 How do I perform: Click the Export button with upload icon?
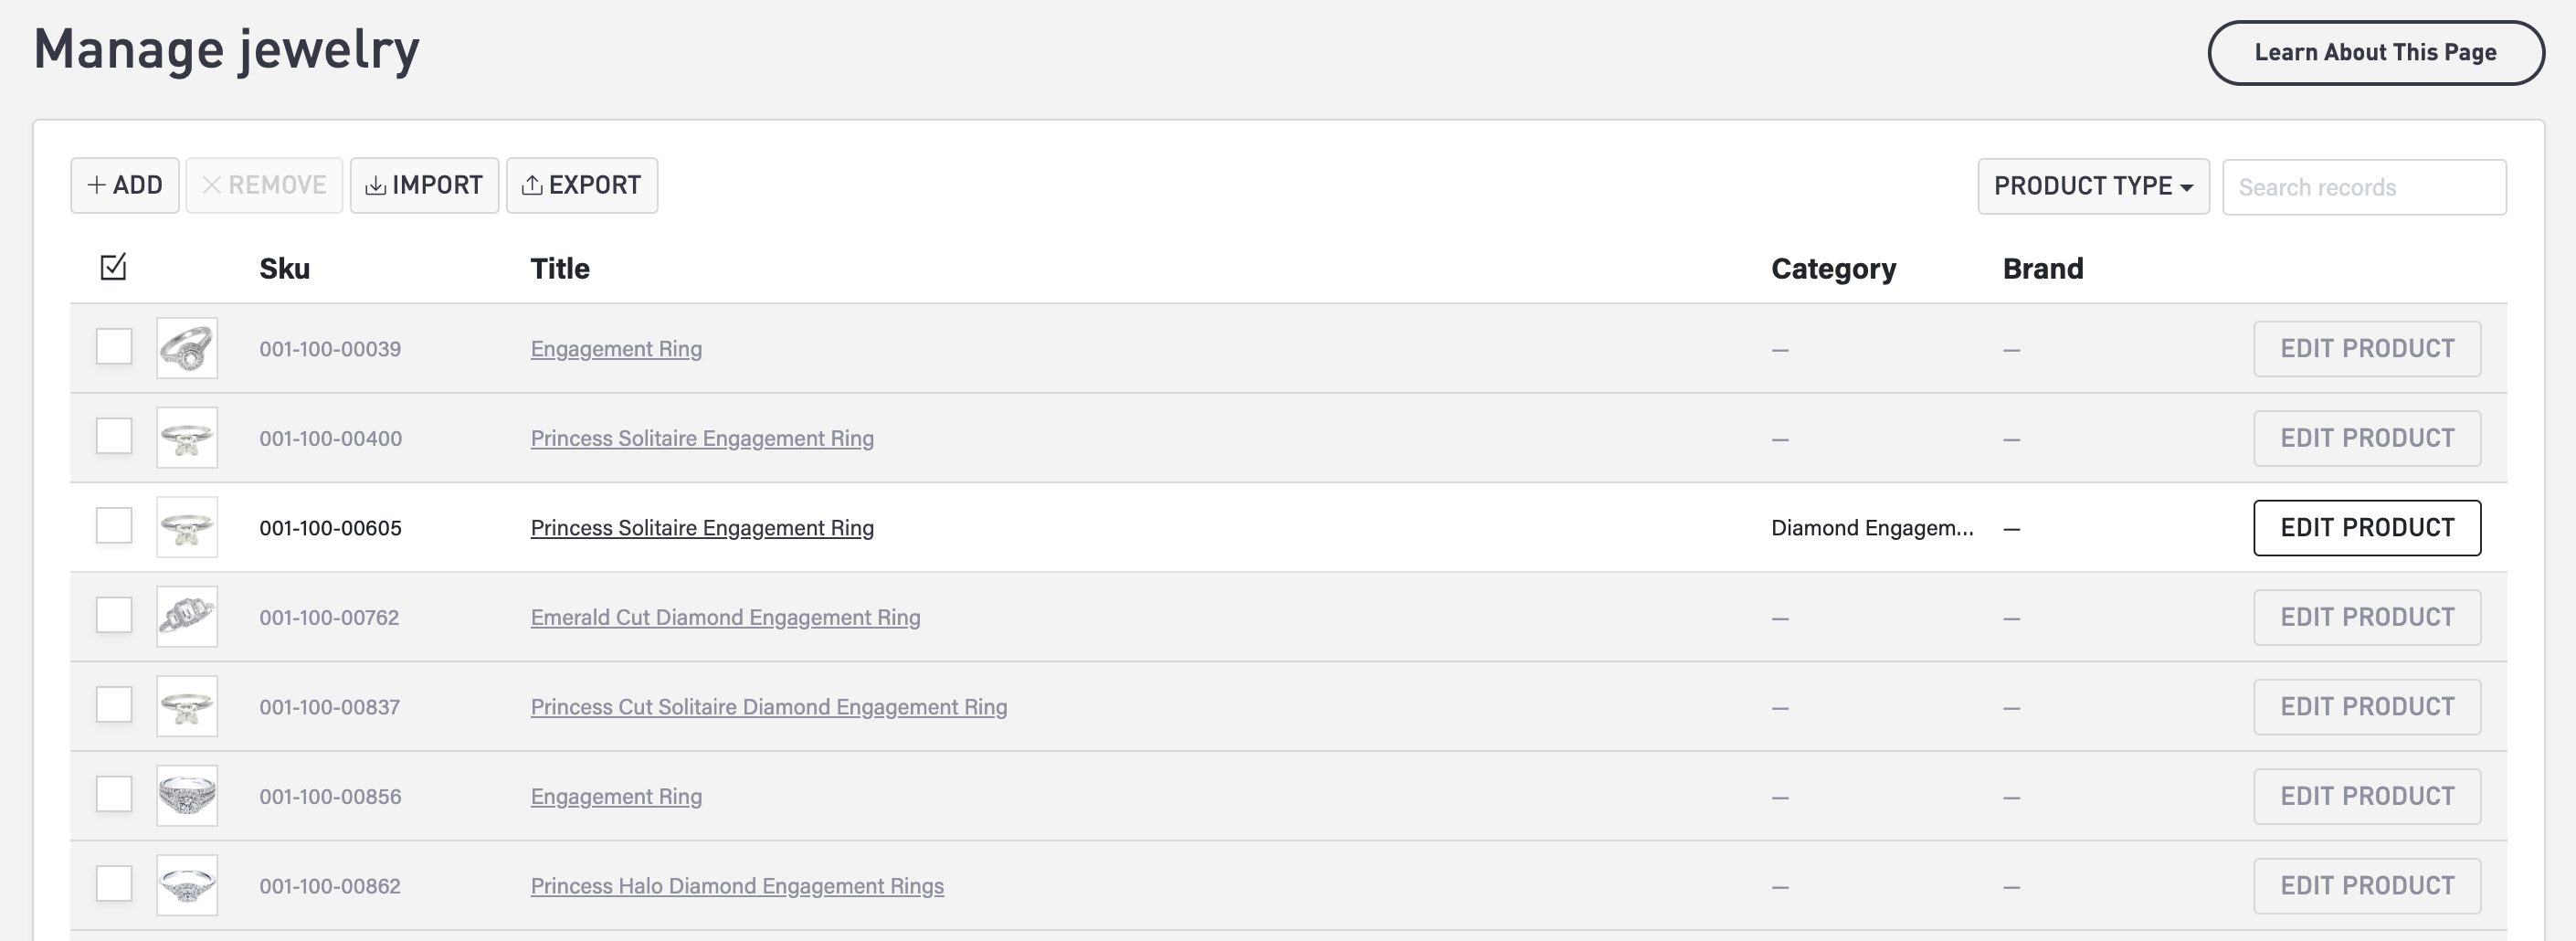[582, 185]
